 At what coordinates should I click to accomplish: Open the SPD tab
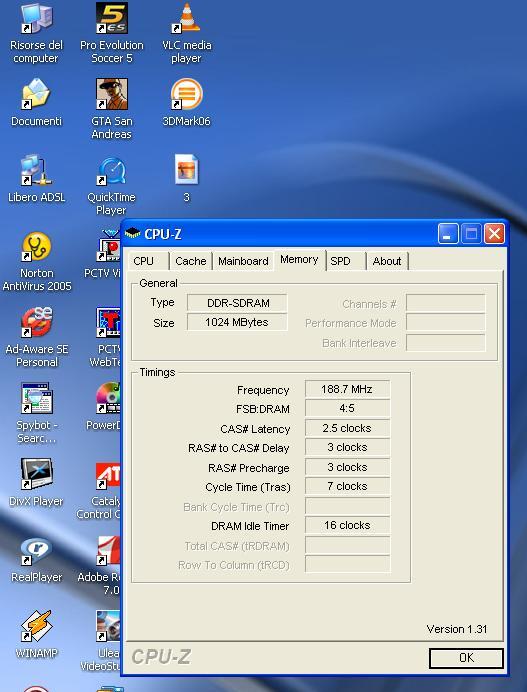coord(346,261)
